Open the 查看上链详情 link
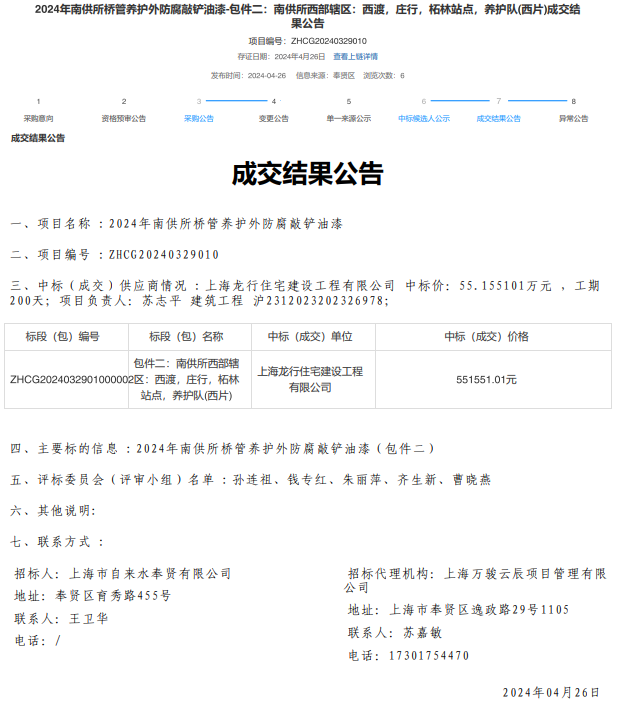 [x=355, y=56]
